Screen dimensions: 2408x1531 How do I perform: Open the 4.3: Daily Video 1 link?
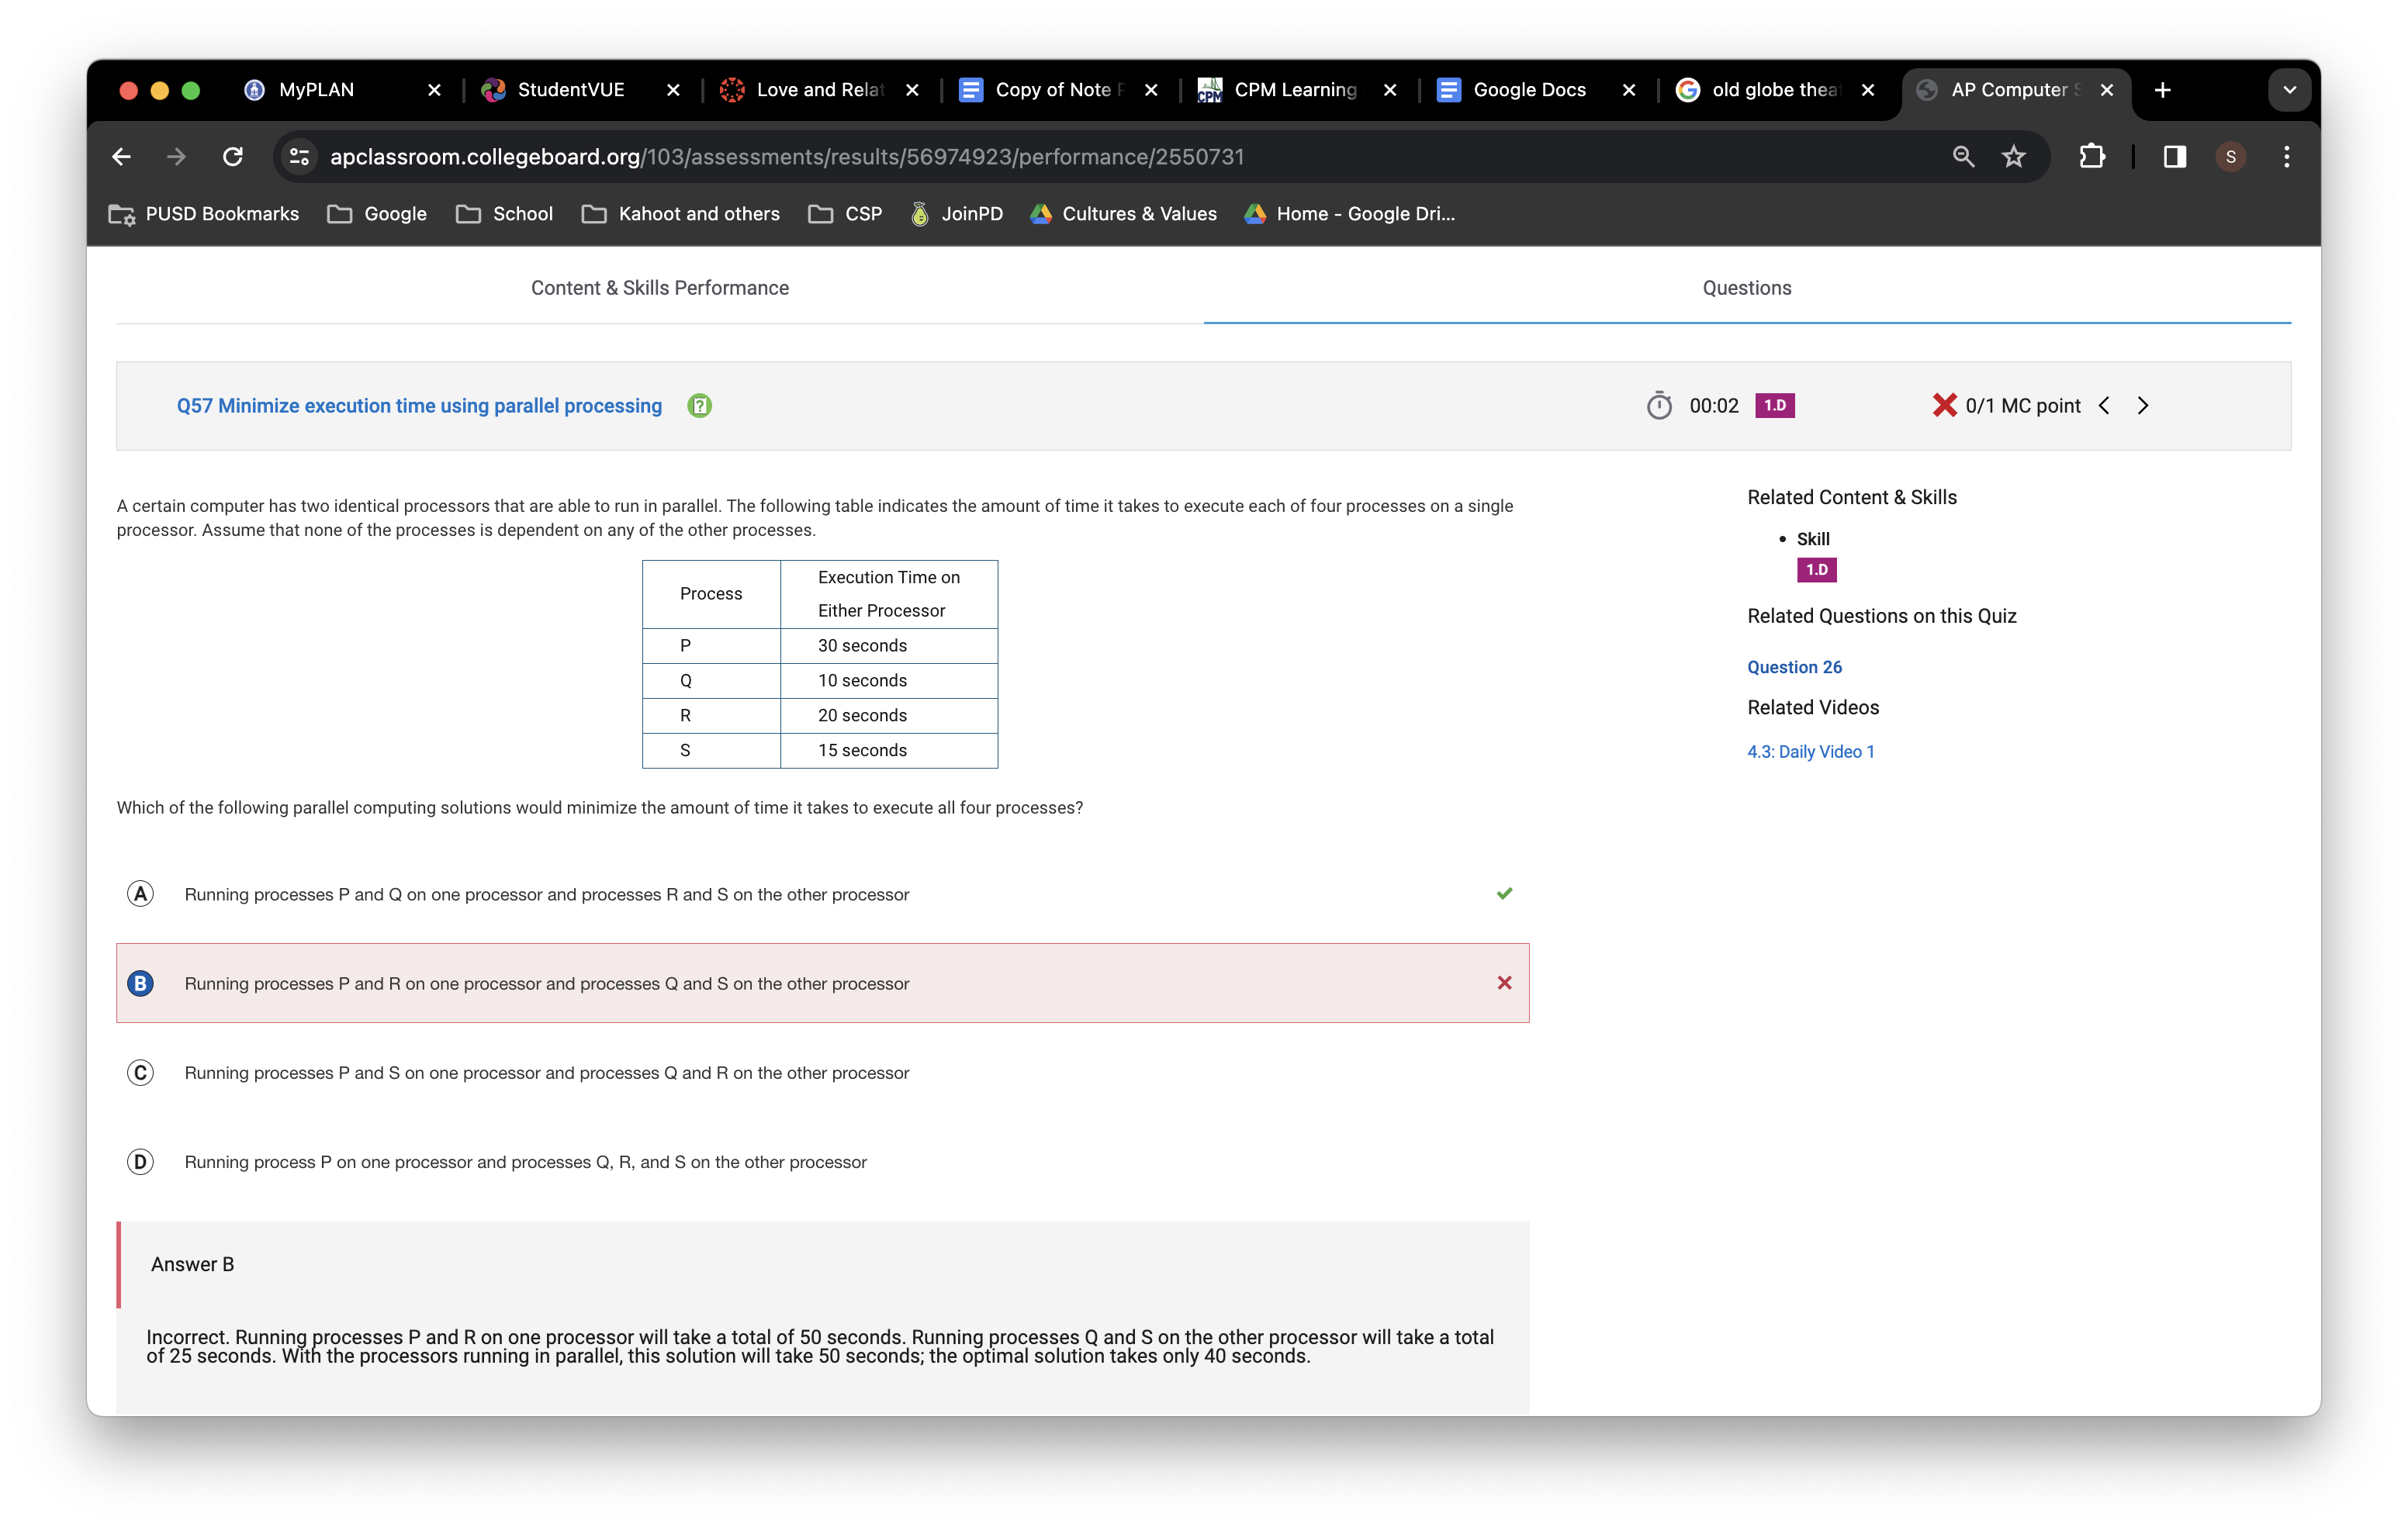click(x=1810, y=752)
